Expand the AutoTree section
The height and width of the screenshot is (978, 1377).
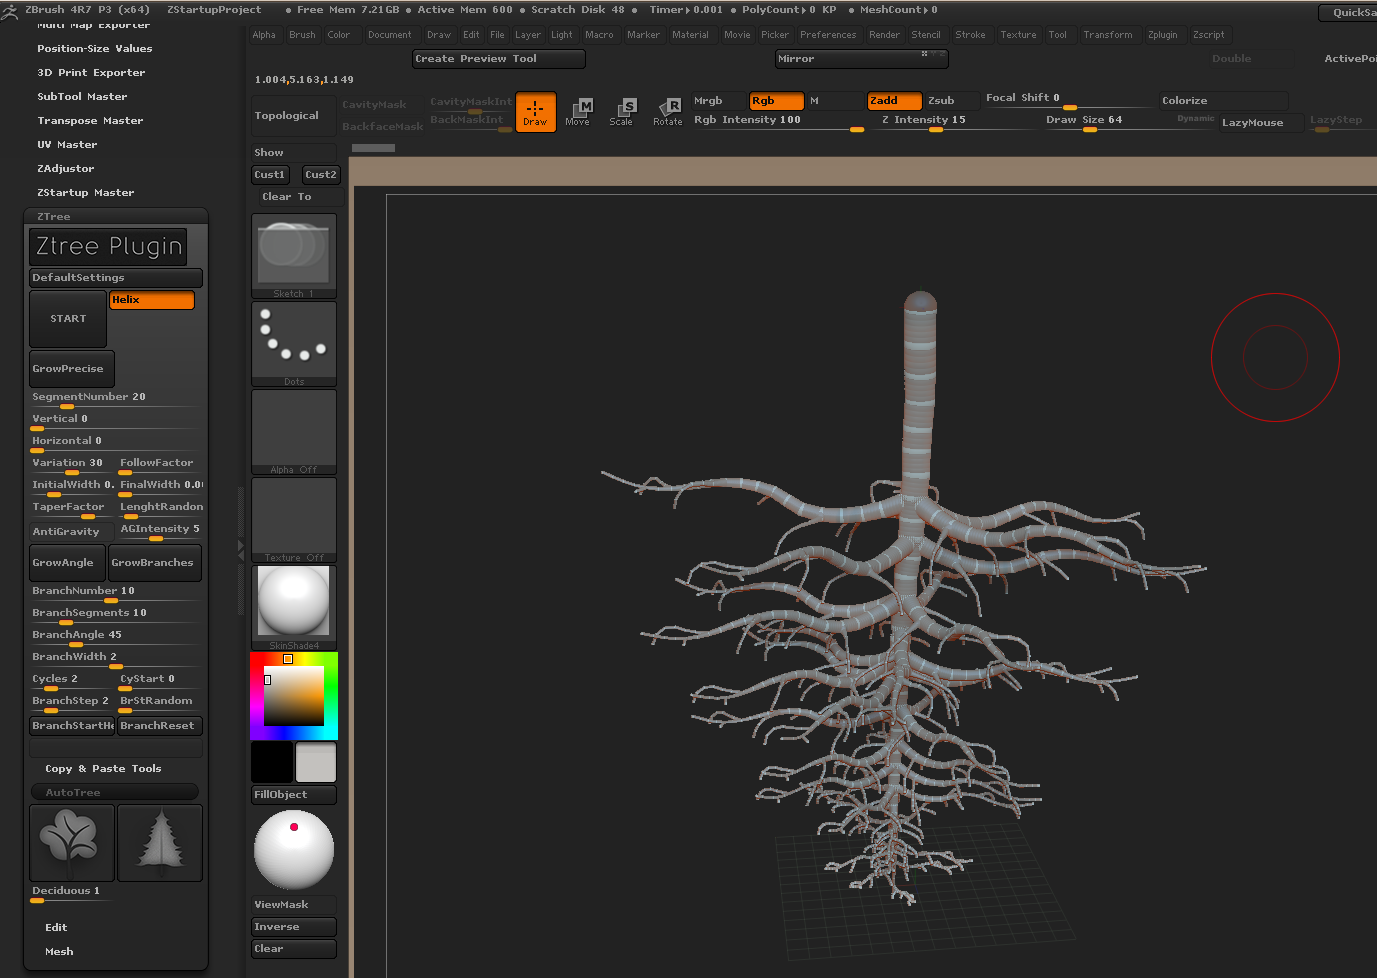coord(114,791)
